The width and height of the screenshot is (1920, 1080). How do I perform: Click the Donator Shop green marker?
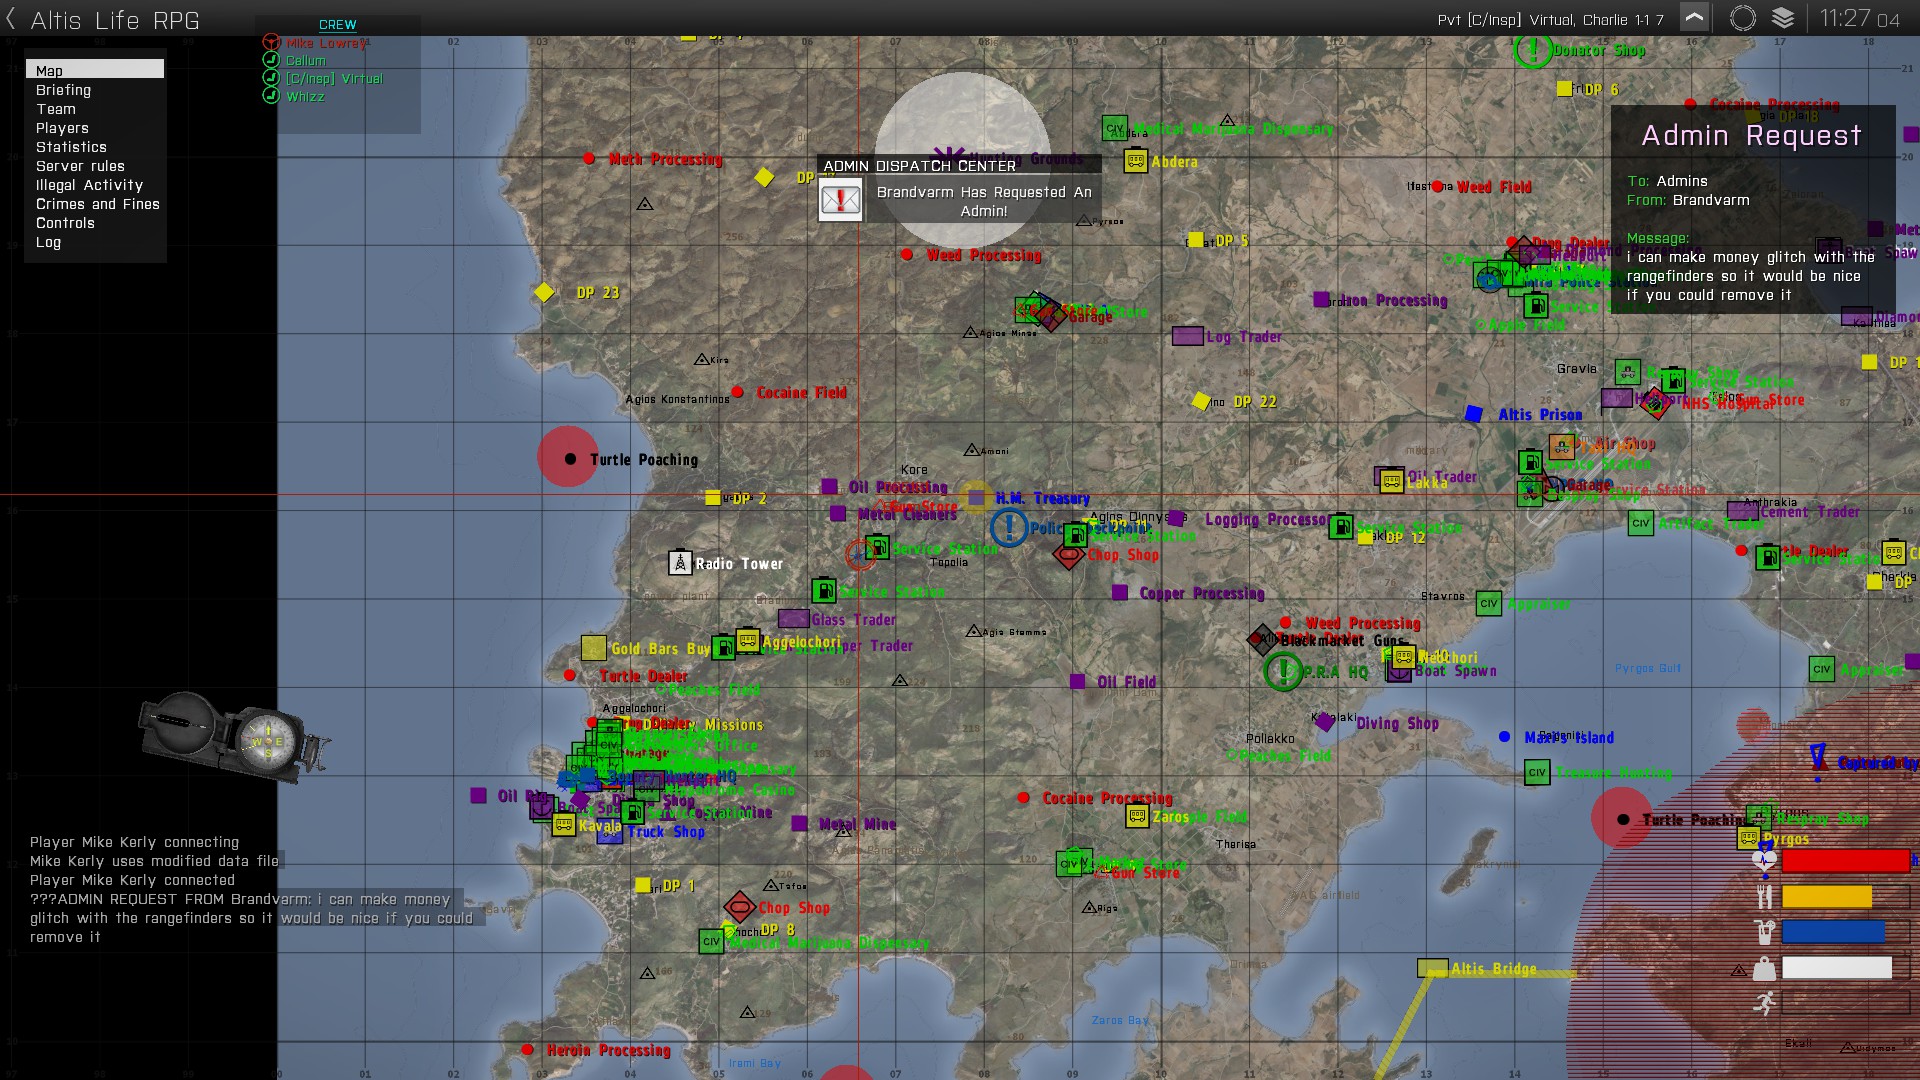[1533, 50]
